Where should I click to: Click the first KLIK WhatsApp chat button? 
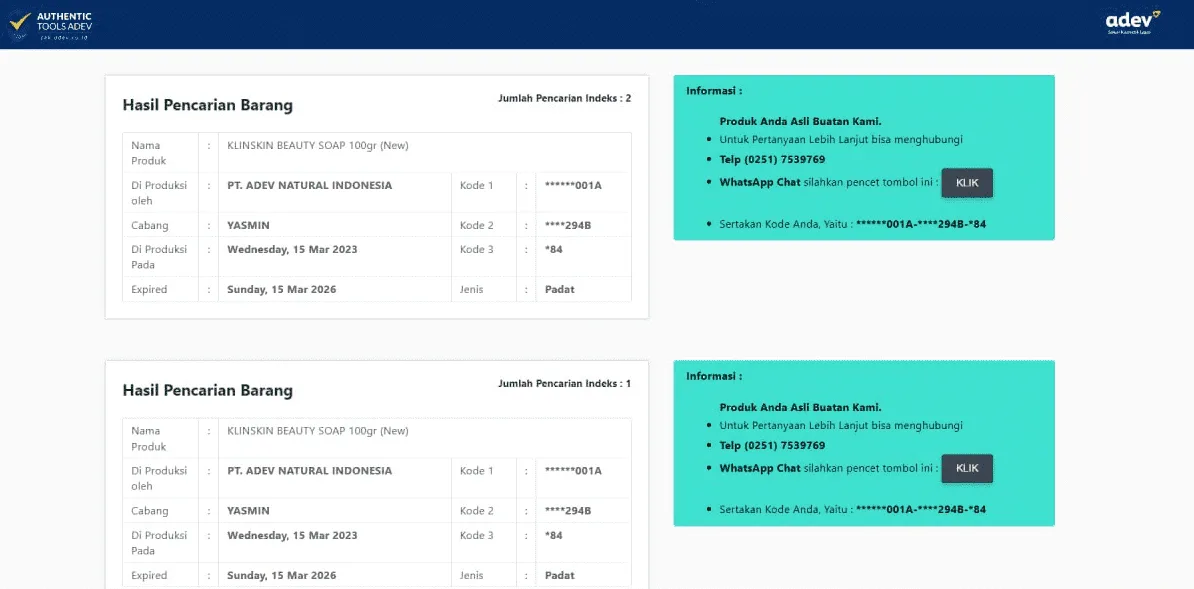point(966,183)
